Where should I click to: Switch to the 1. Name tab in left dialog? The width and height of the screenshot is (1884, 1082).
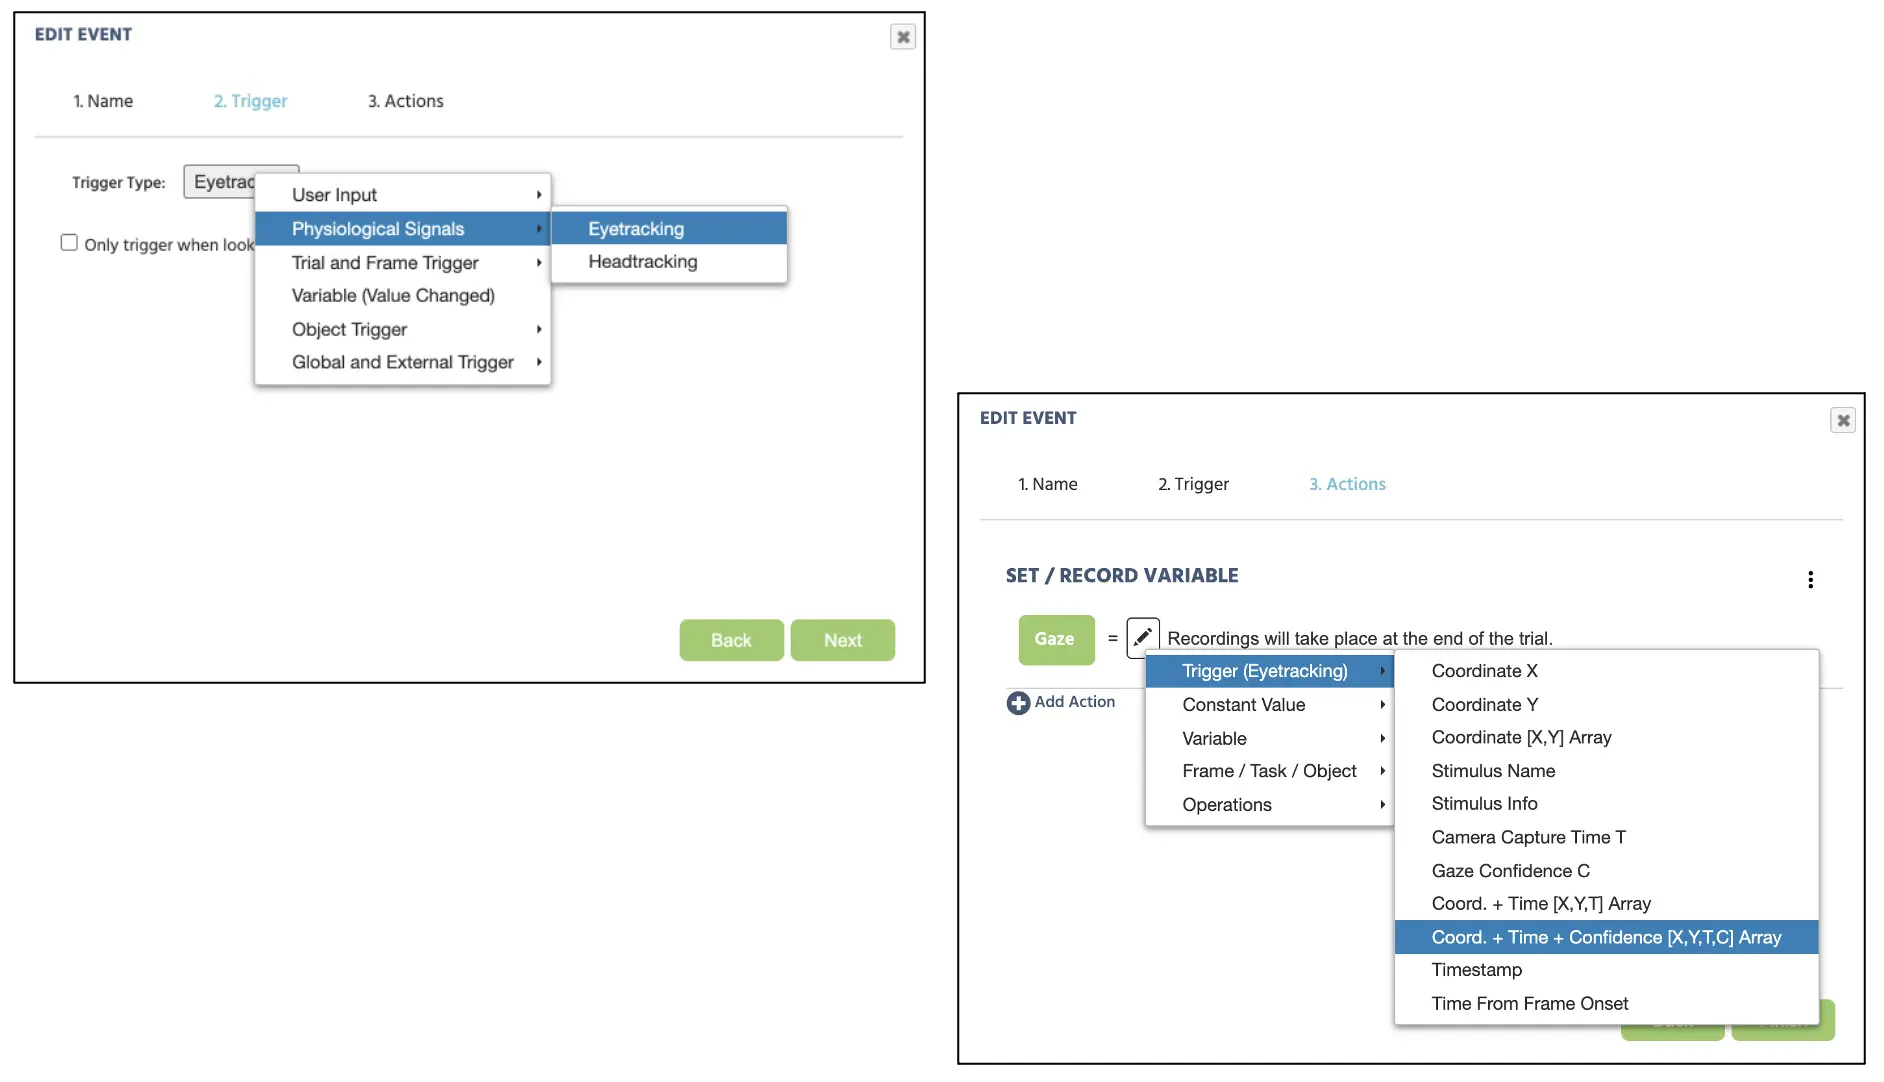103,101
